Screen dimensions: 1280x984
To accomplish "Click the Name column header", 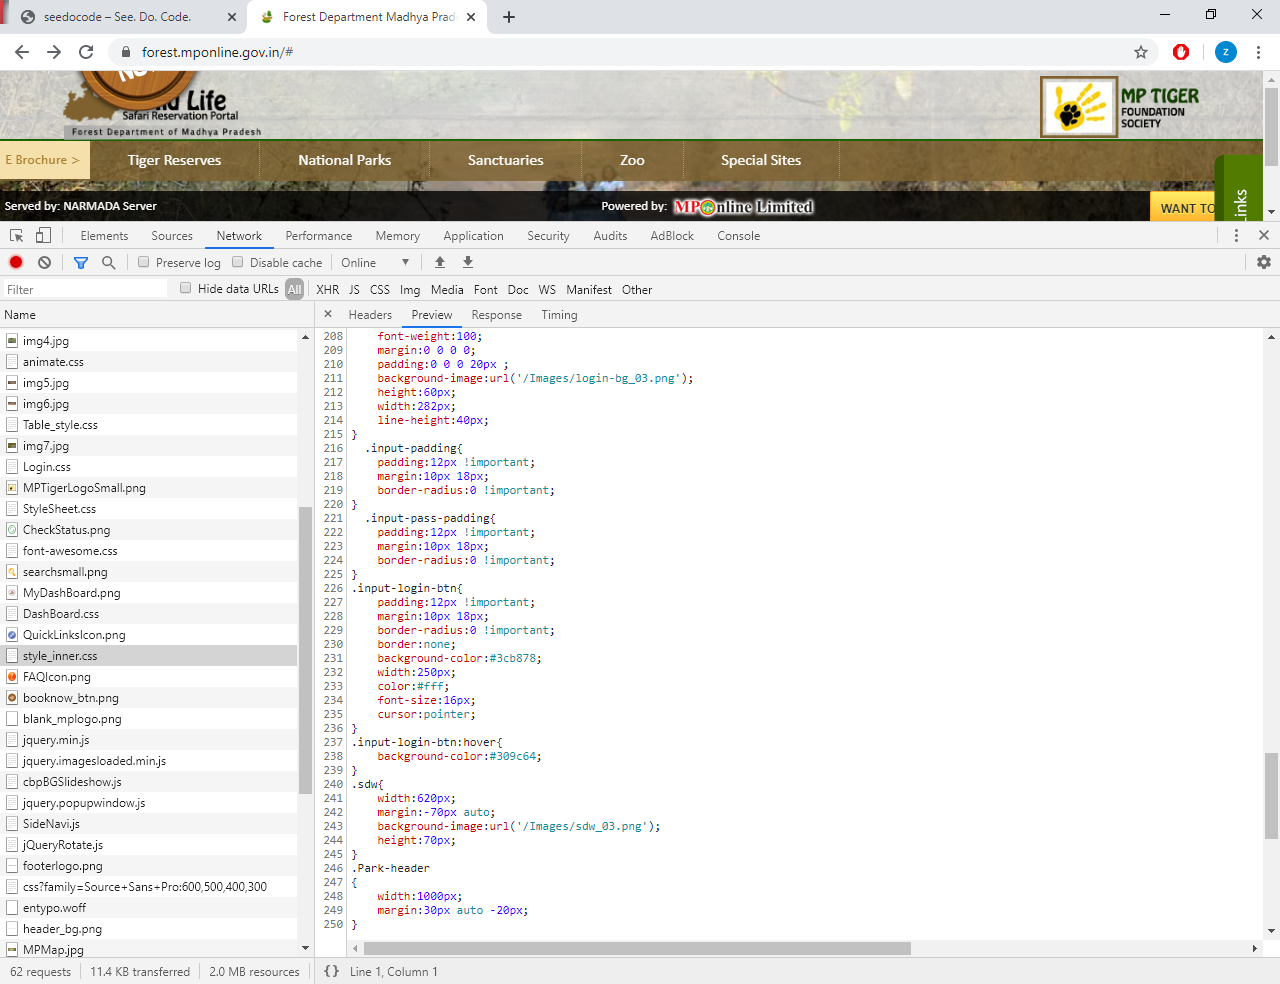I will tap(157, 314).
